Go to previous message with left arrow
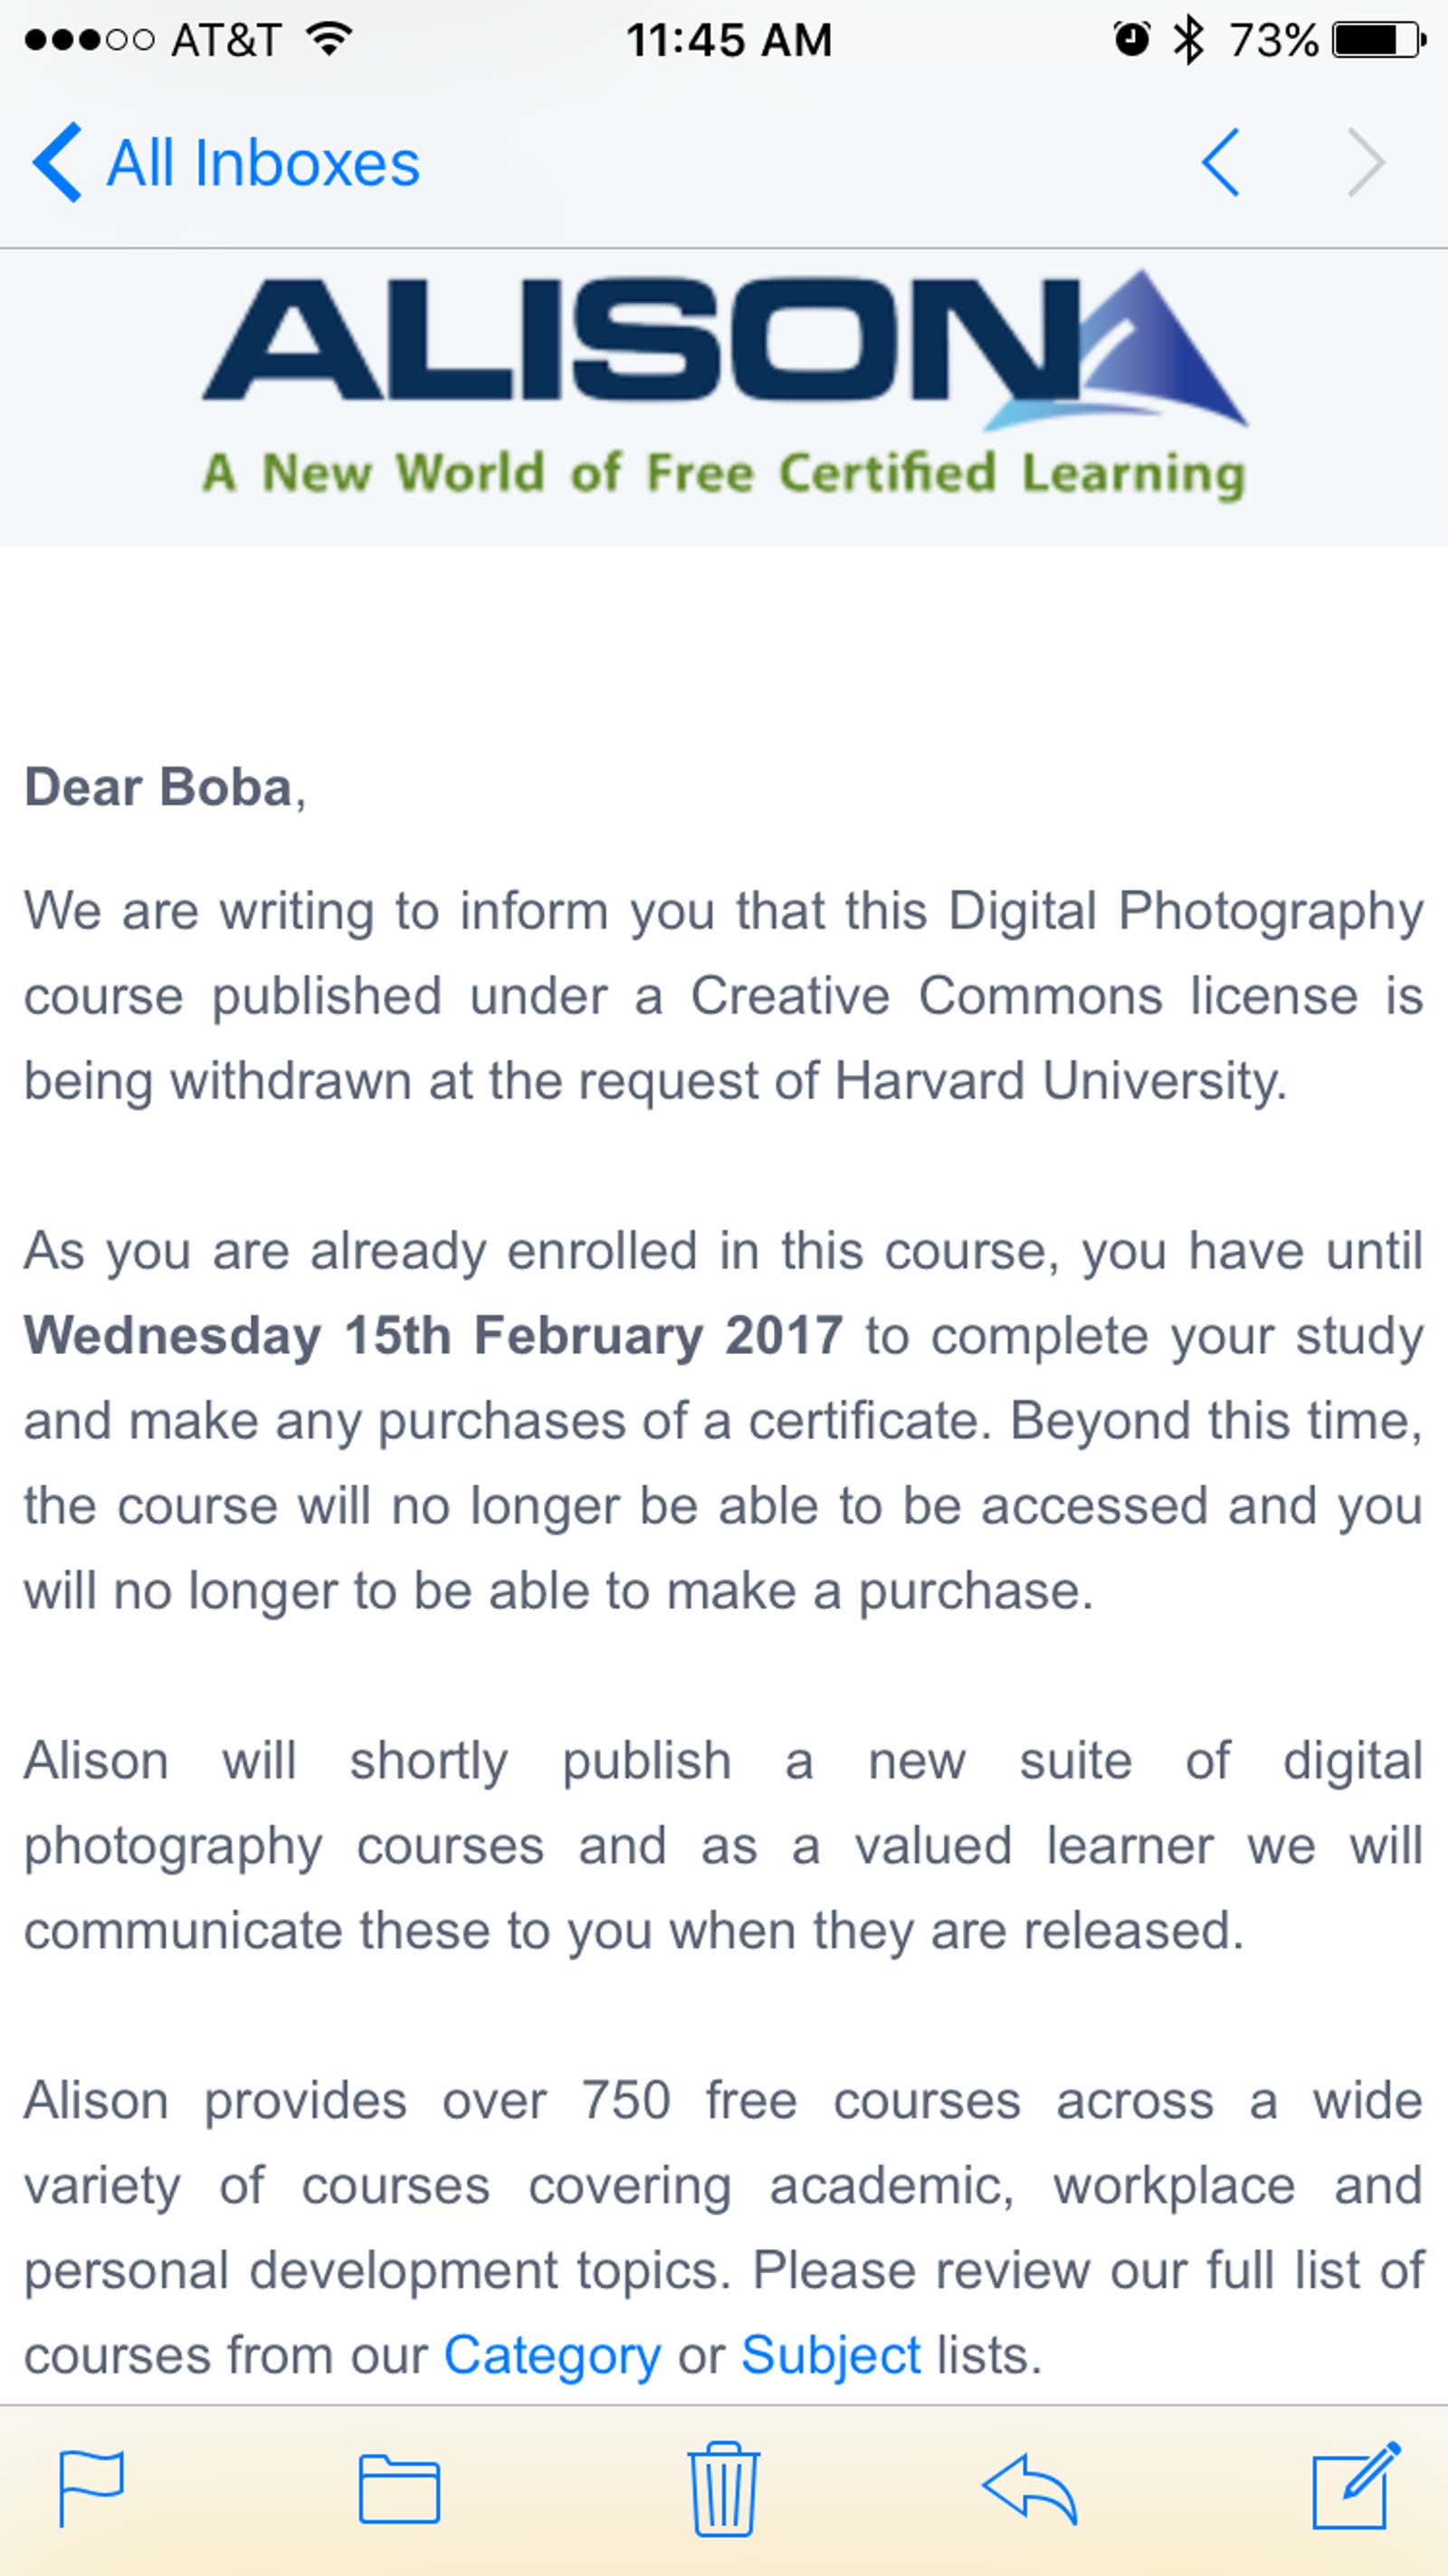 coord(1221,162)
